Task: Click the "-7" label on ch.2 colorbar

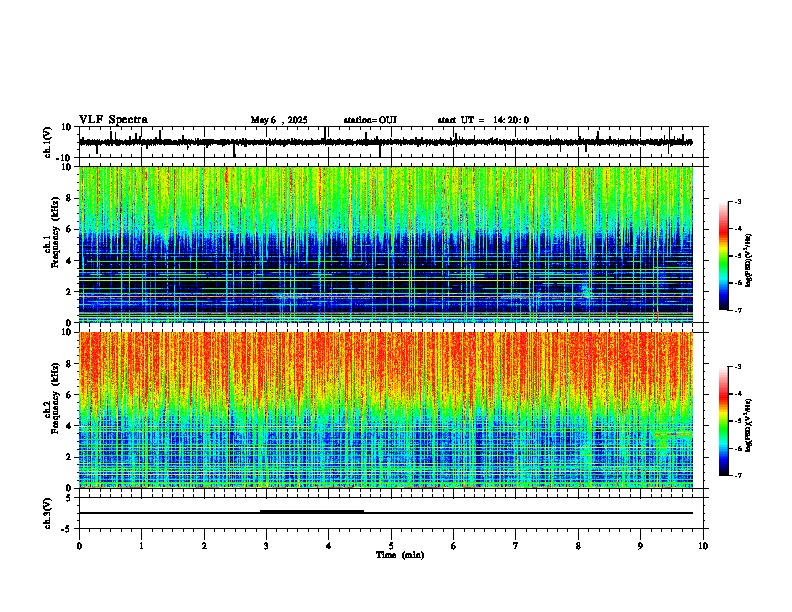Action: point(737,475)
